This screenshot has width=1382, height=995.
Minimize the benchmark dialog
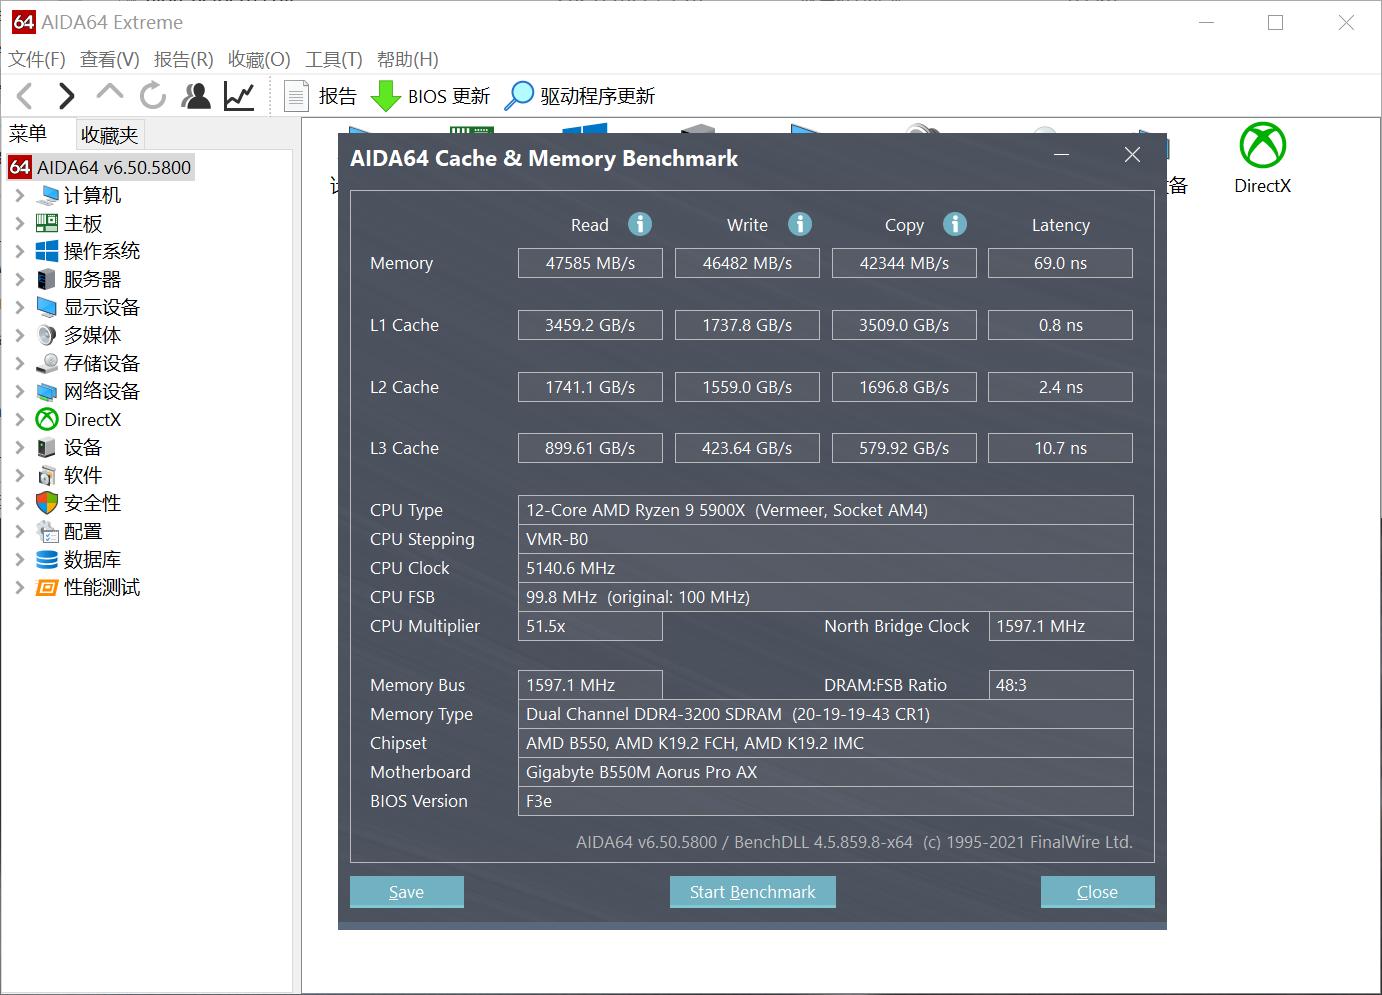[x=1062, y=155]
